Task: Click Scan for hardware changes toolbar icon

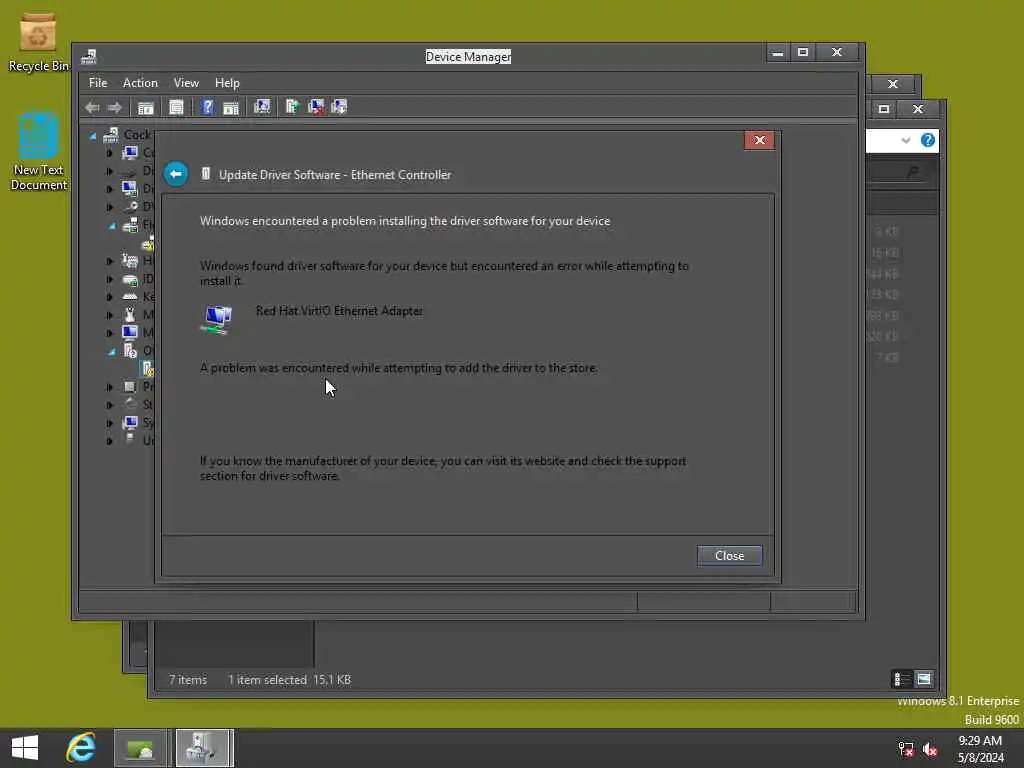Action: [x=262, y=107]
